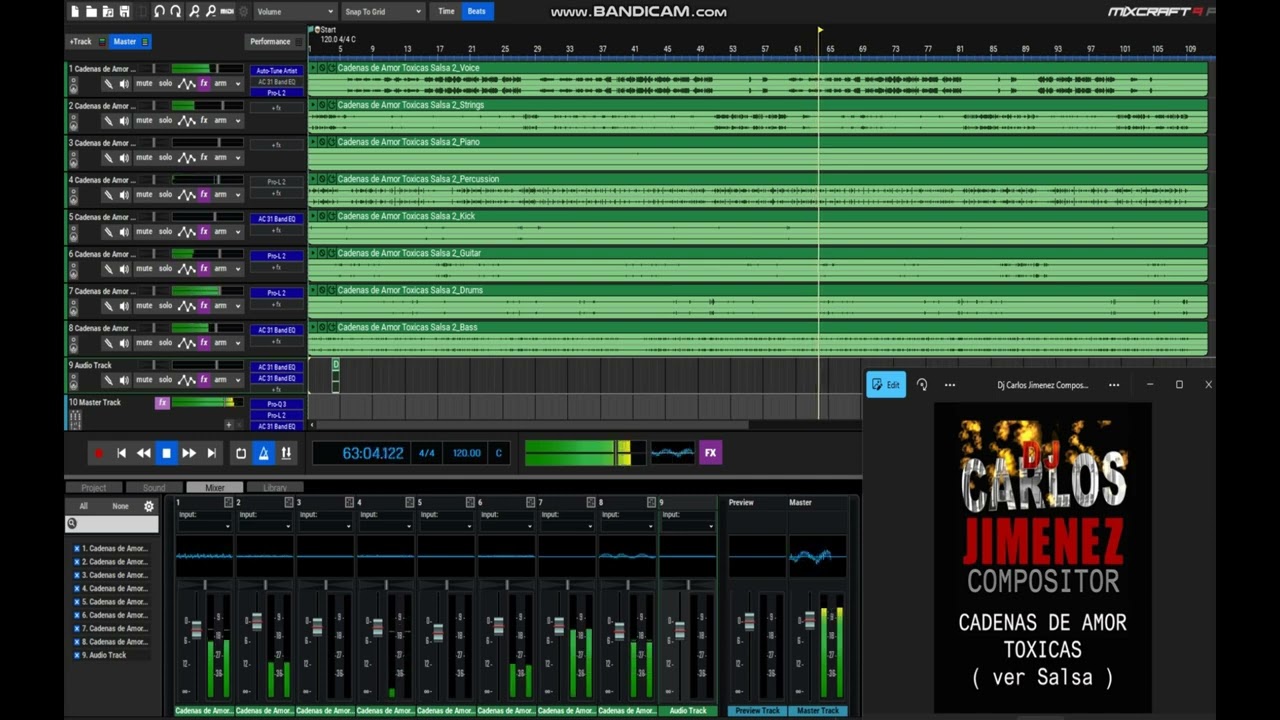The width and height of the screenshot is (1280, 720).
Task: Open the automation lane for track 5
Action: click(x=186, y=232)
